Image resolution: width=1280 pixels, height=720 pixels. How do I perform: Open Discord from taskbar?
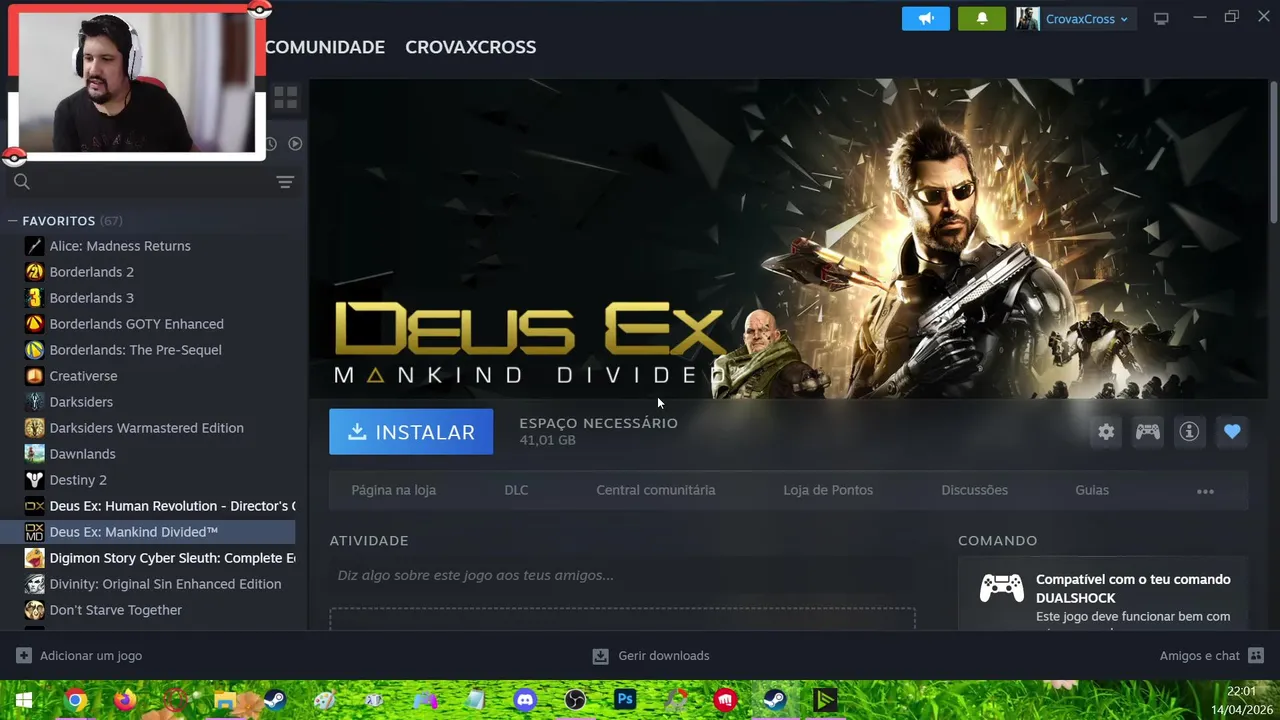point(525,700)
